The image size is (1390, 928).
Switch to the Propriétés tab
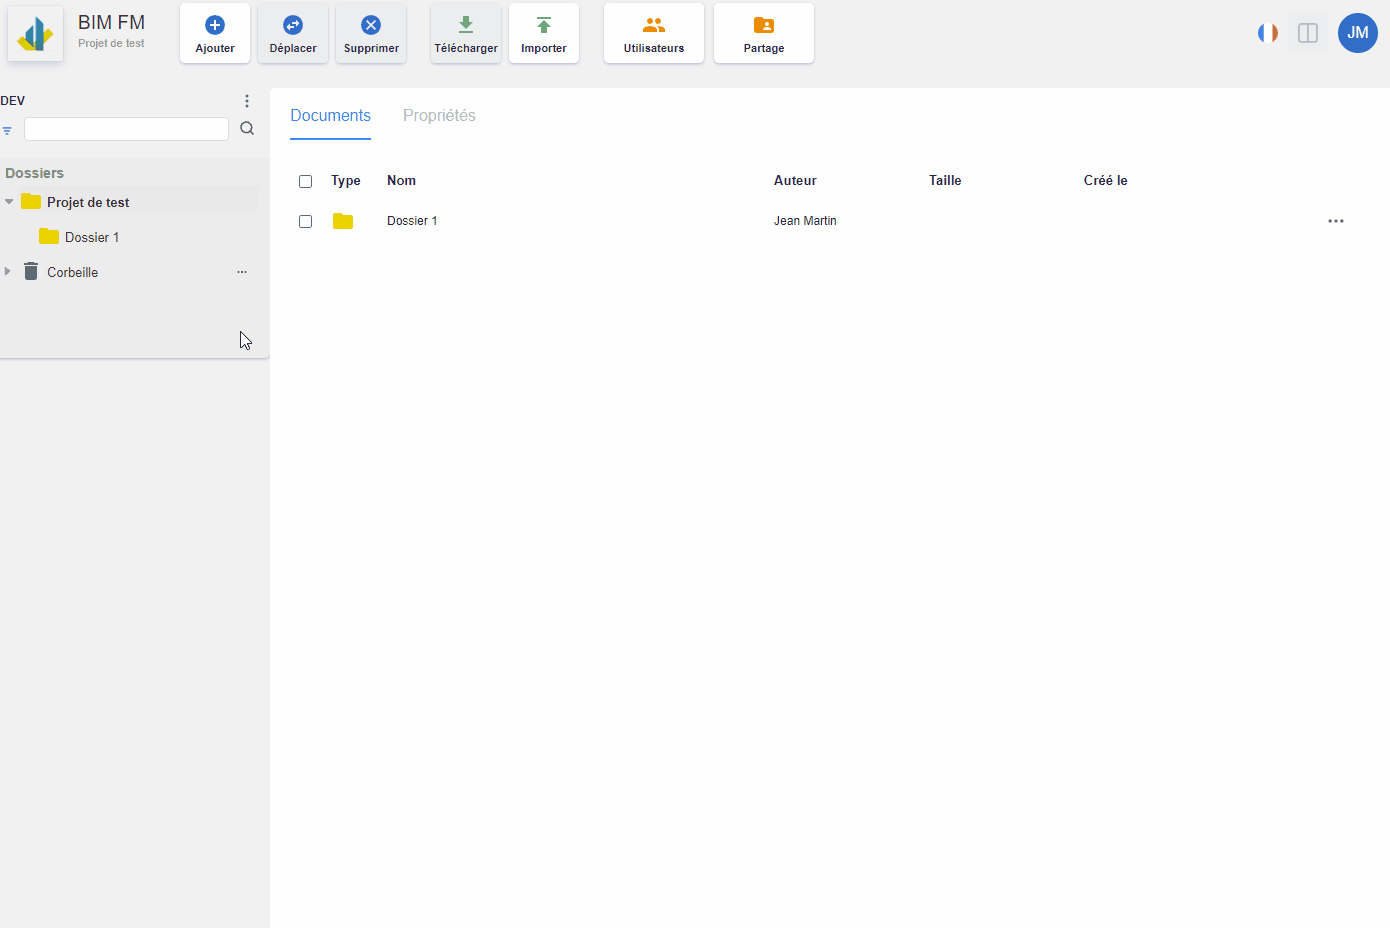pyautogui.click(x=439, y=116)
